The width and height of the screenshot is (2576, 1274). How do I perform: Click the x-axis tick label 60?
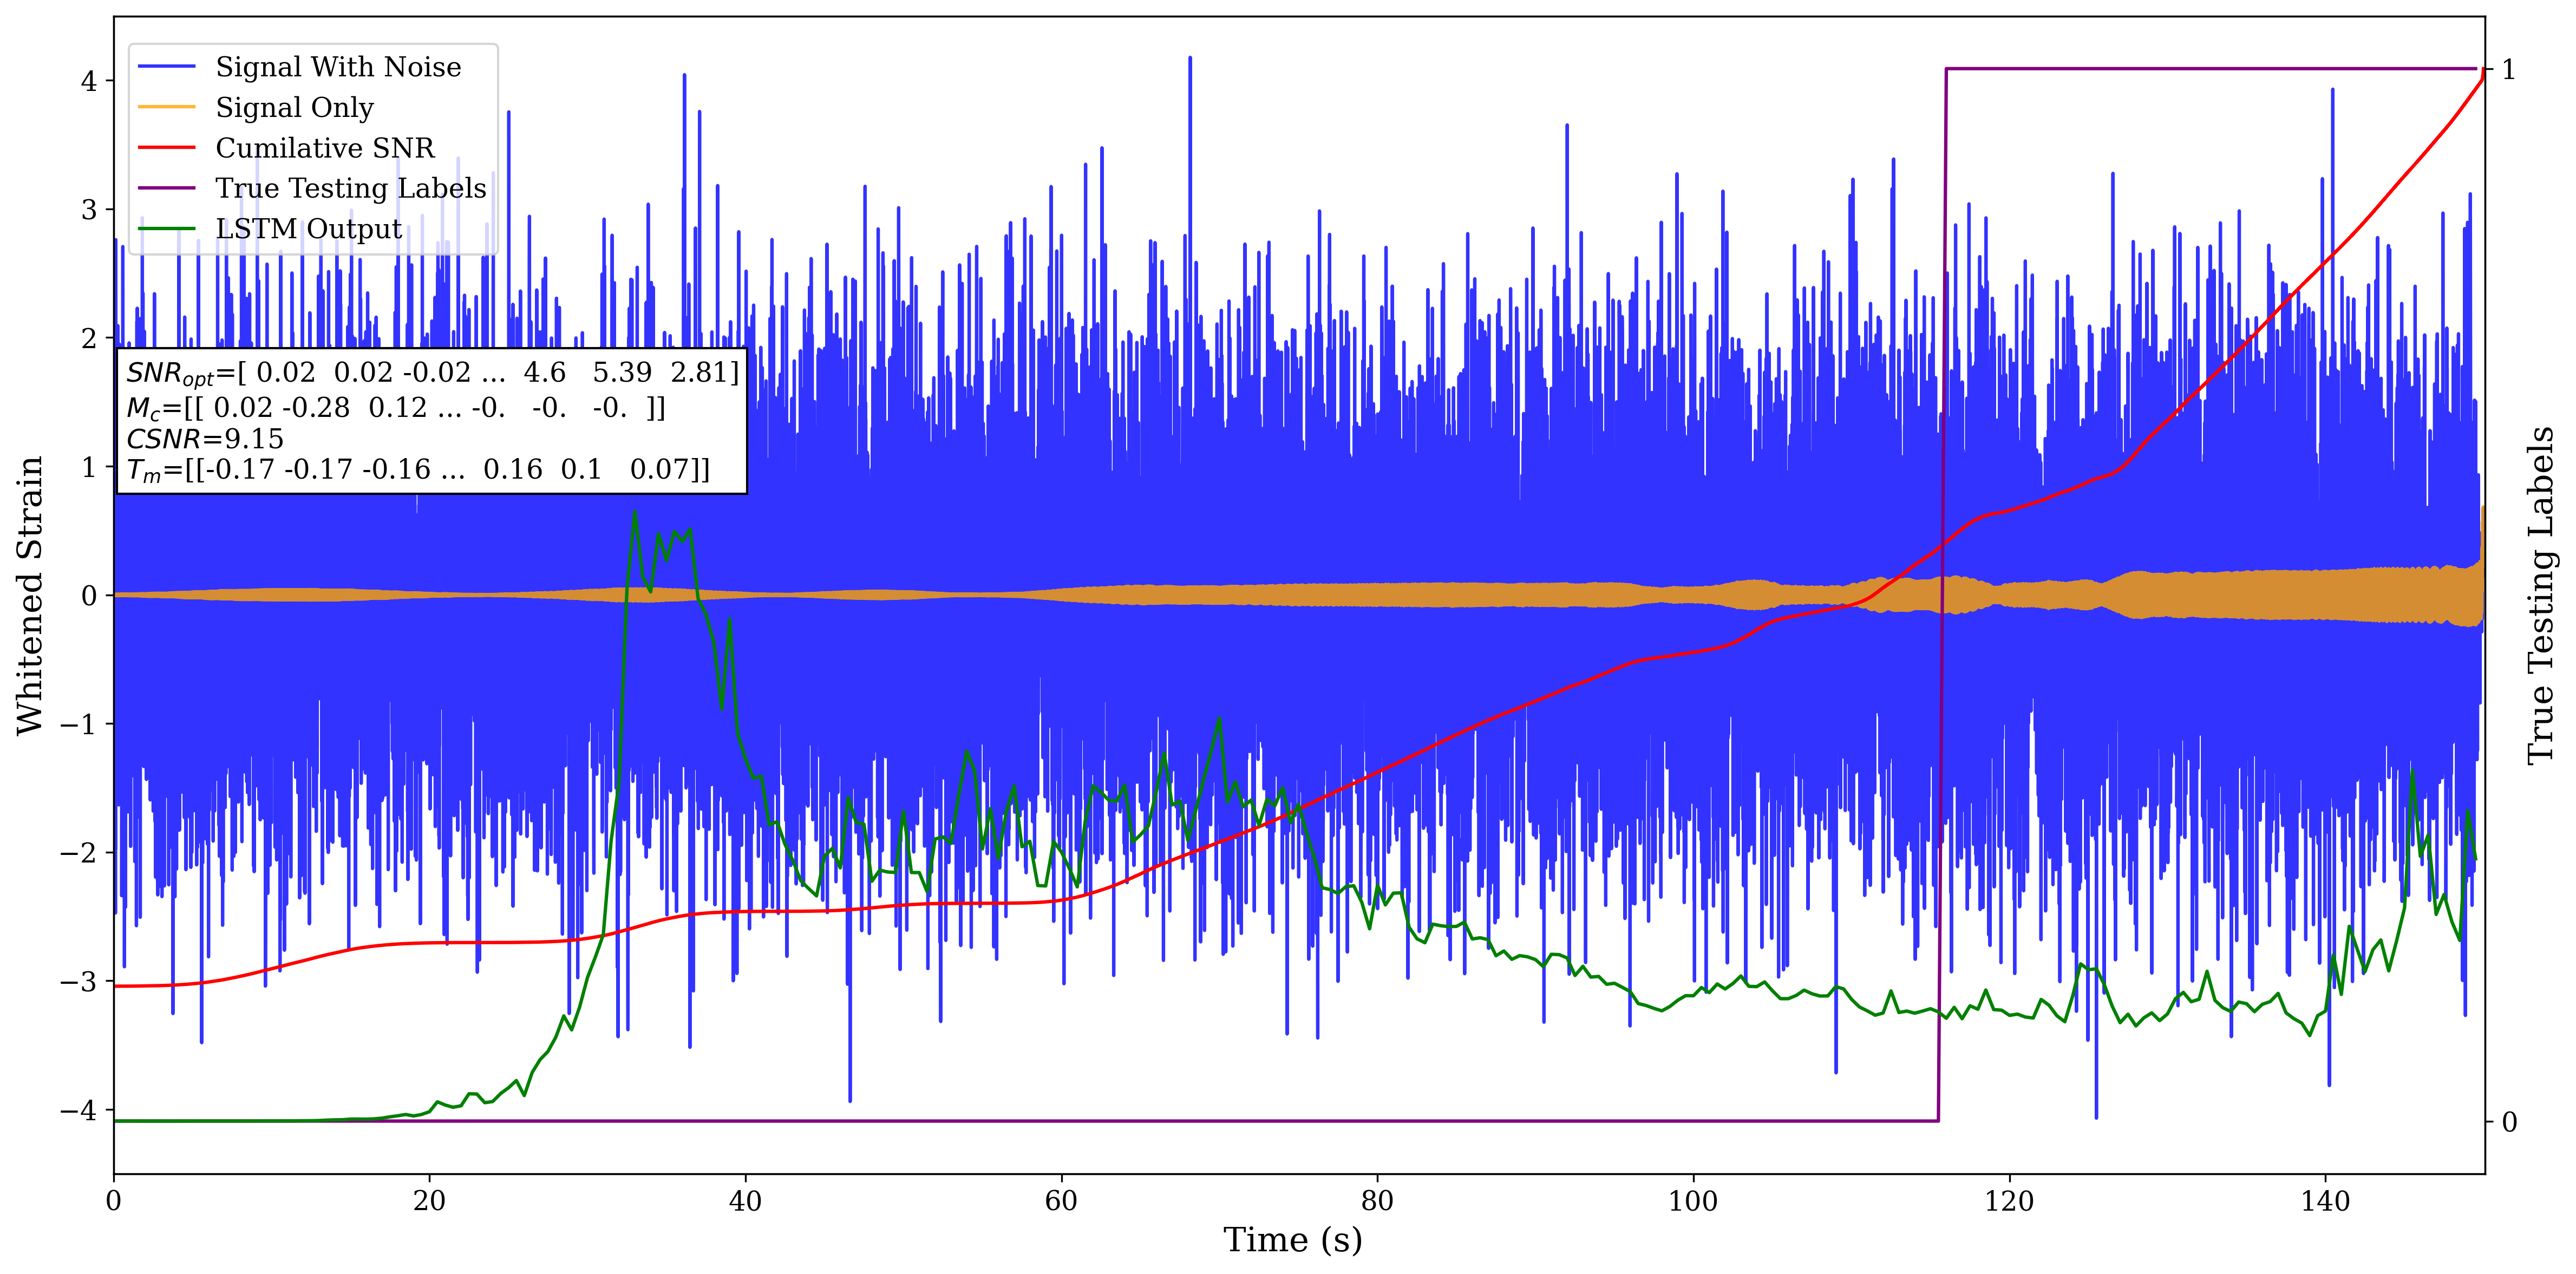click(1061, 1200)
